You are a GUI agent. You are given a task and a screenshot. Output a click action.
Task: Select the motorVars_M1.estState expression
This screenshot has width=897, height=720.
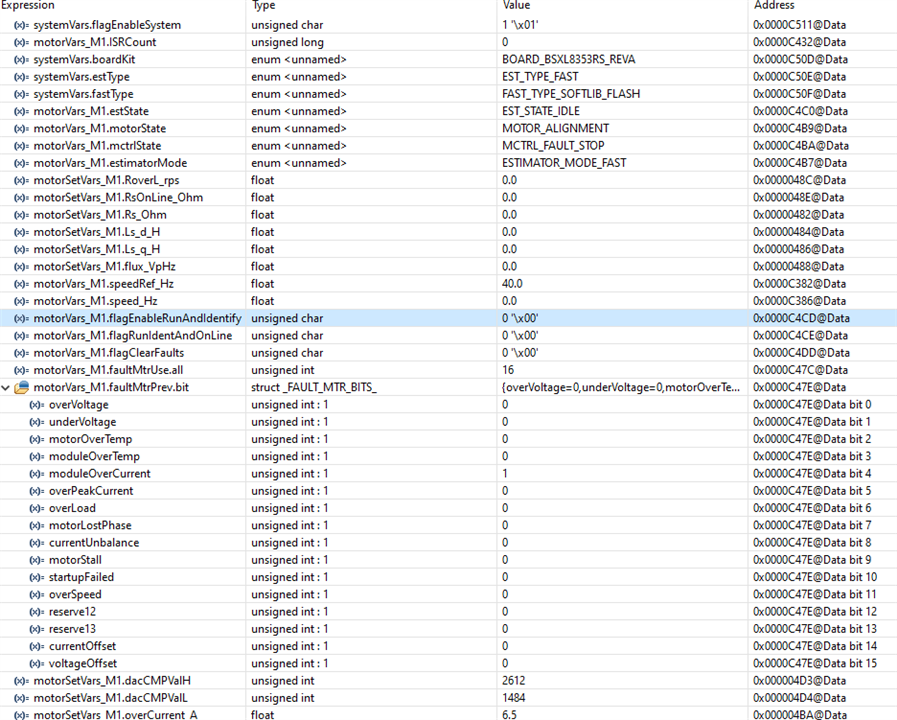91,111
